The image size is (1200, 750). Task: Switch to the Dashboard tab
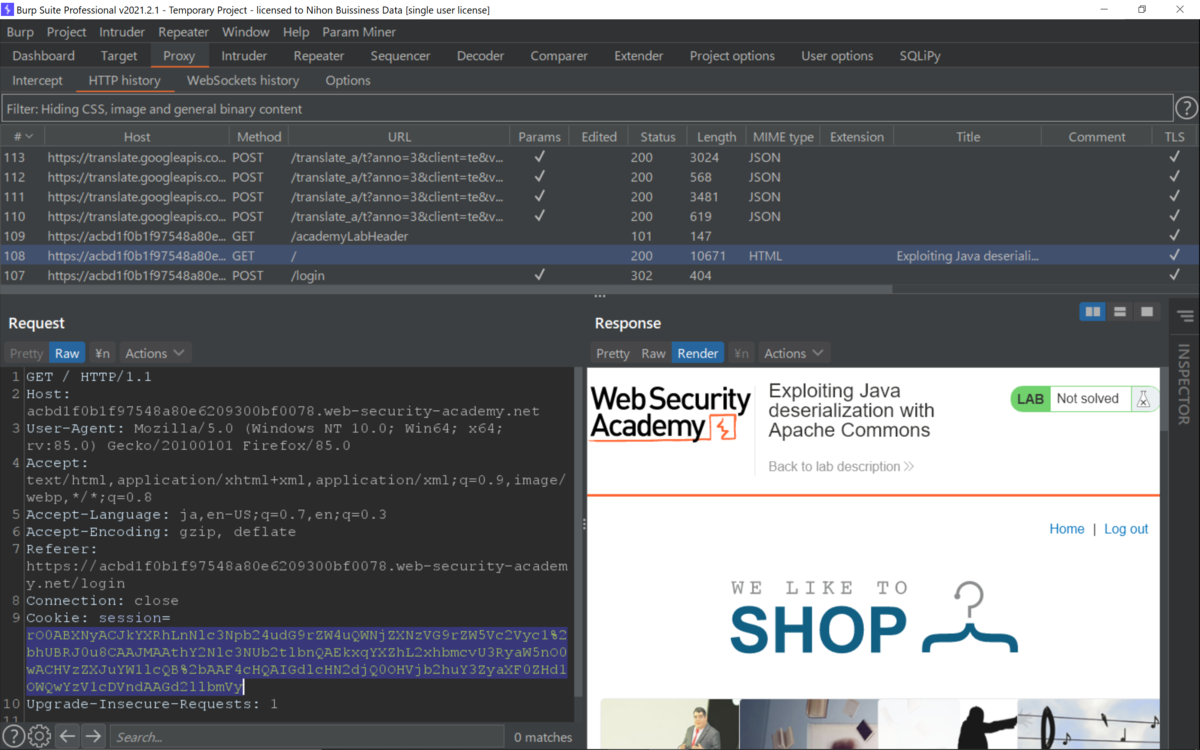pyautogui.click(x=44, y=56)
